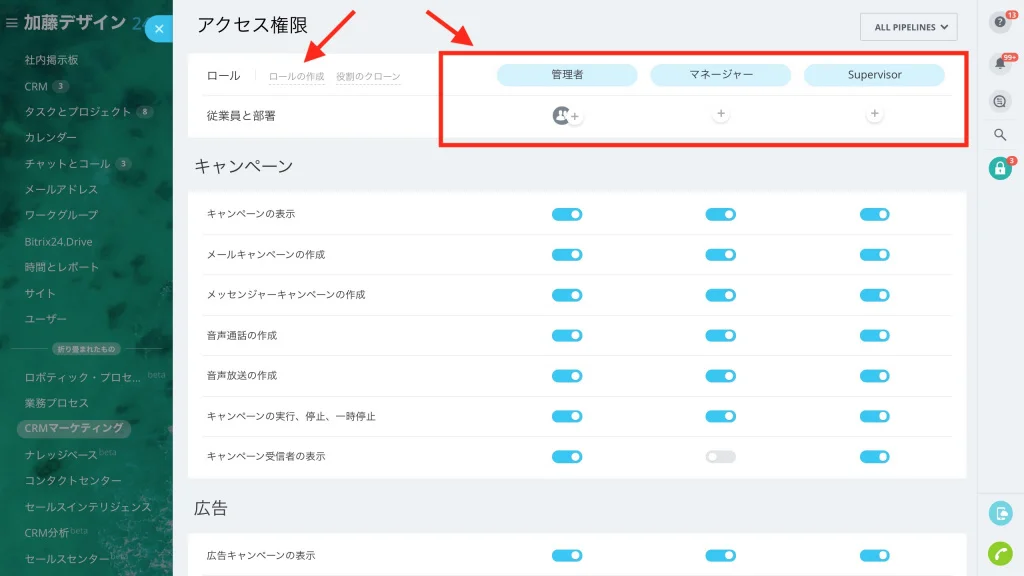Image resolution: width=1024 pixels, height=576 pixels.
Task: Toggle 音声通話の作成 for 管理者
Action: tap(567, 336)
